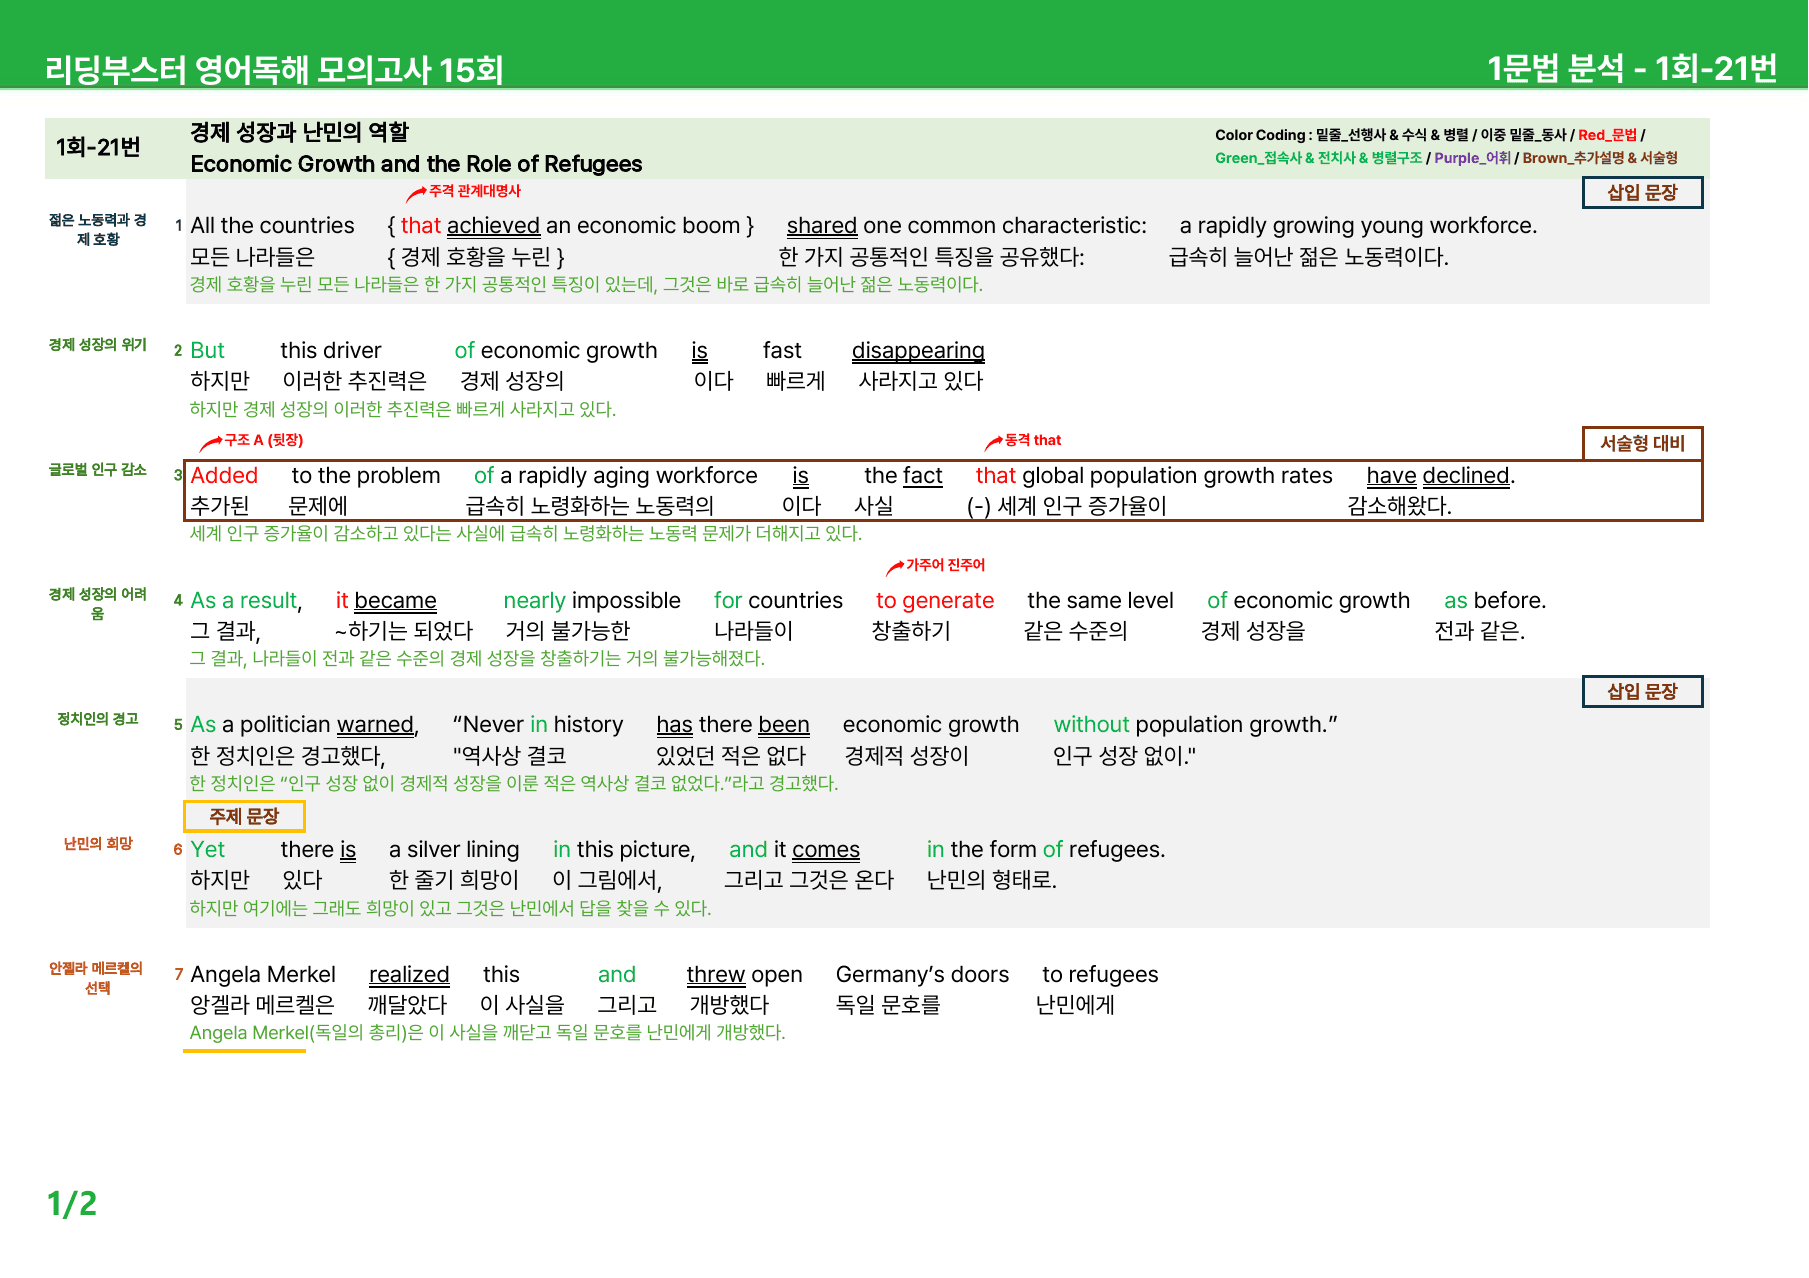Click the red word Added in sentence 3
Viewport: 1809px width, 1278px height.
pyautogui.click(x=224, y=476)
